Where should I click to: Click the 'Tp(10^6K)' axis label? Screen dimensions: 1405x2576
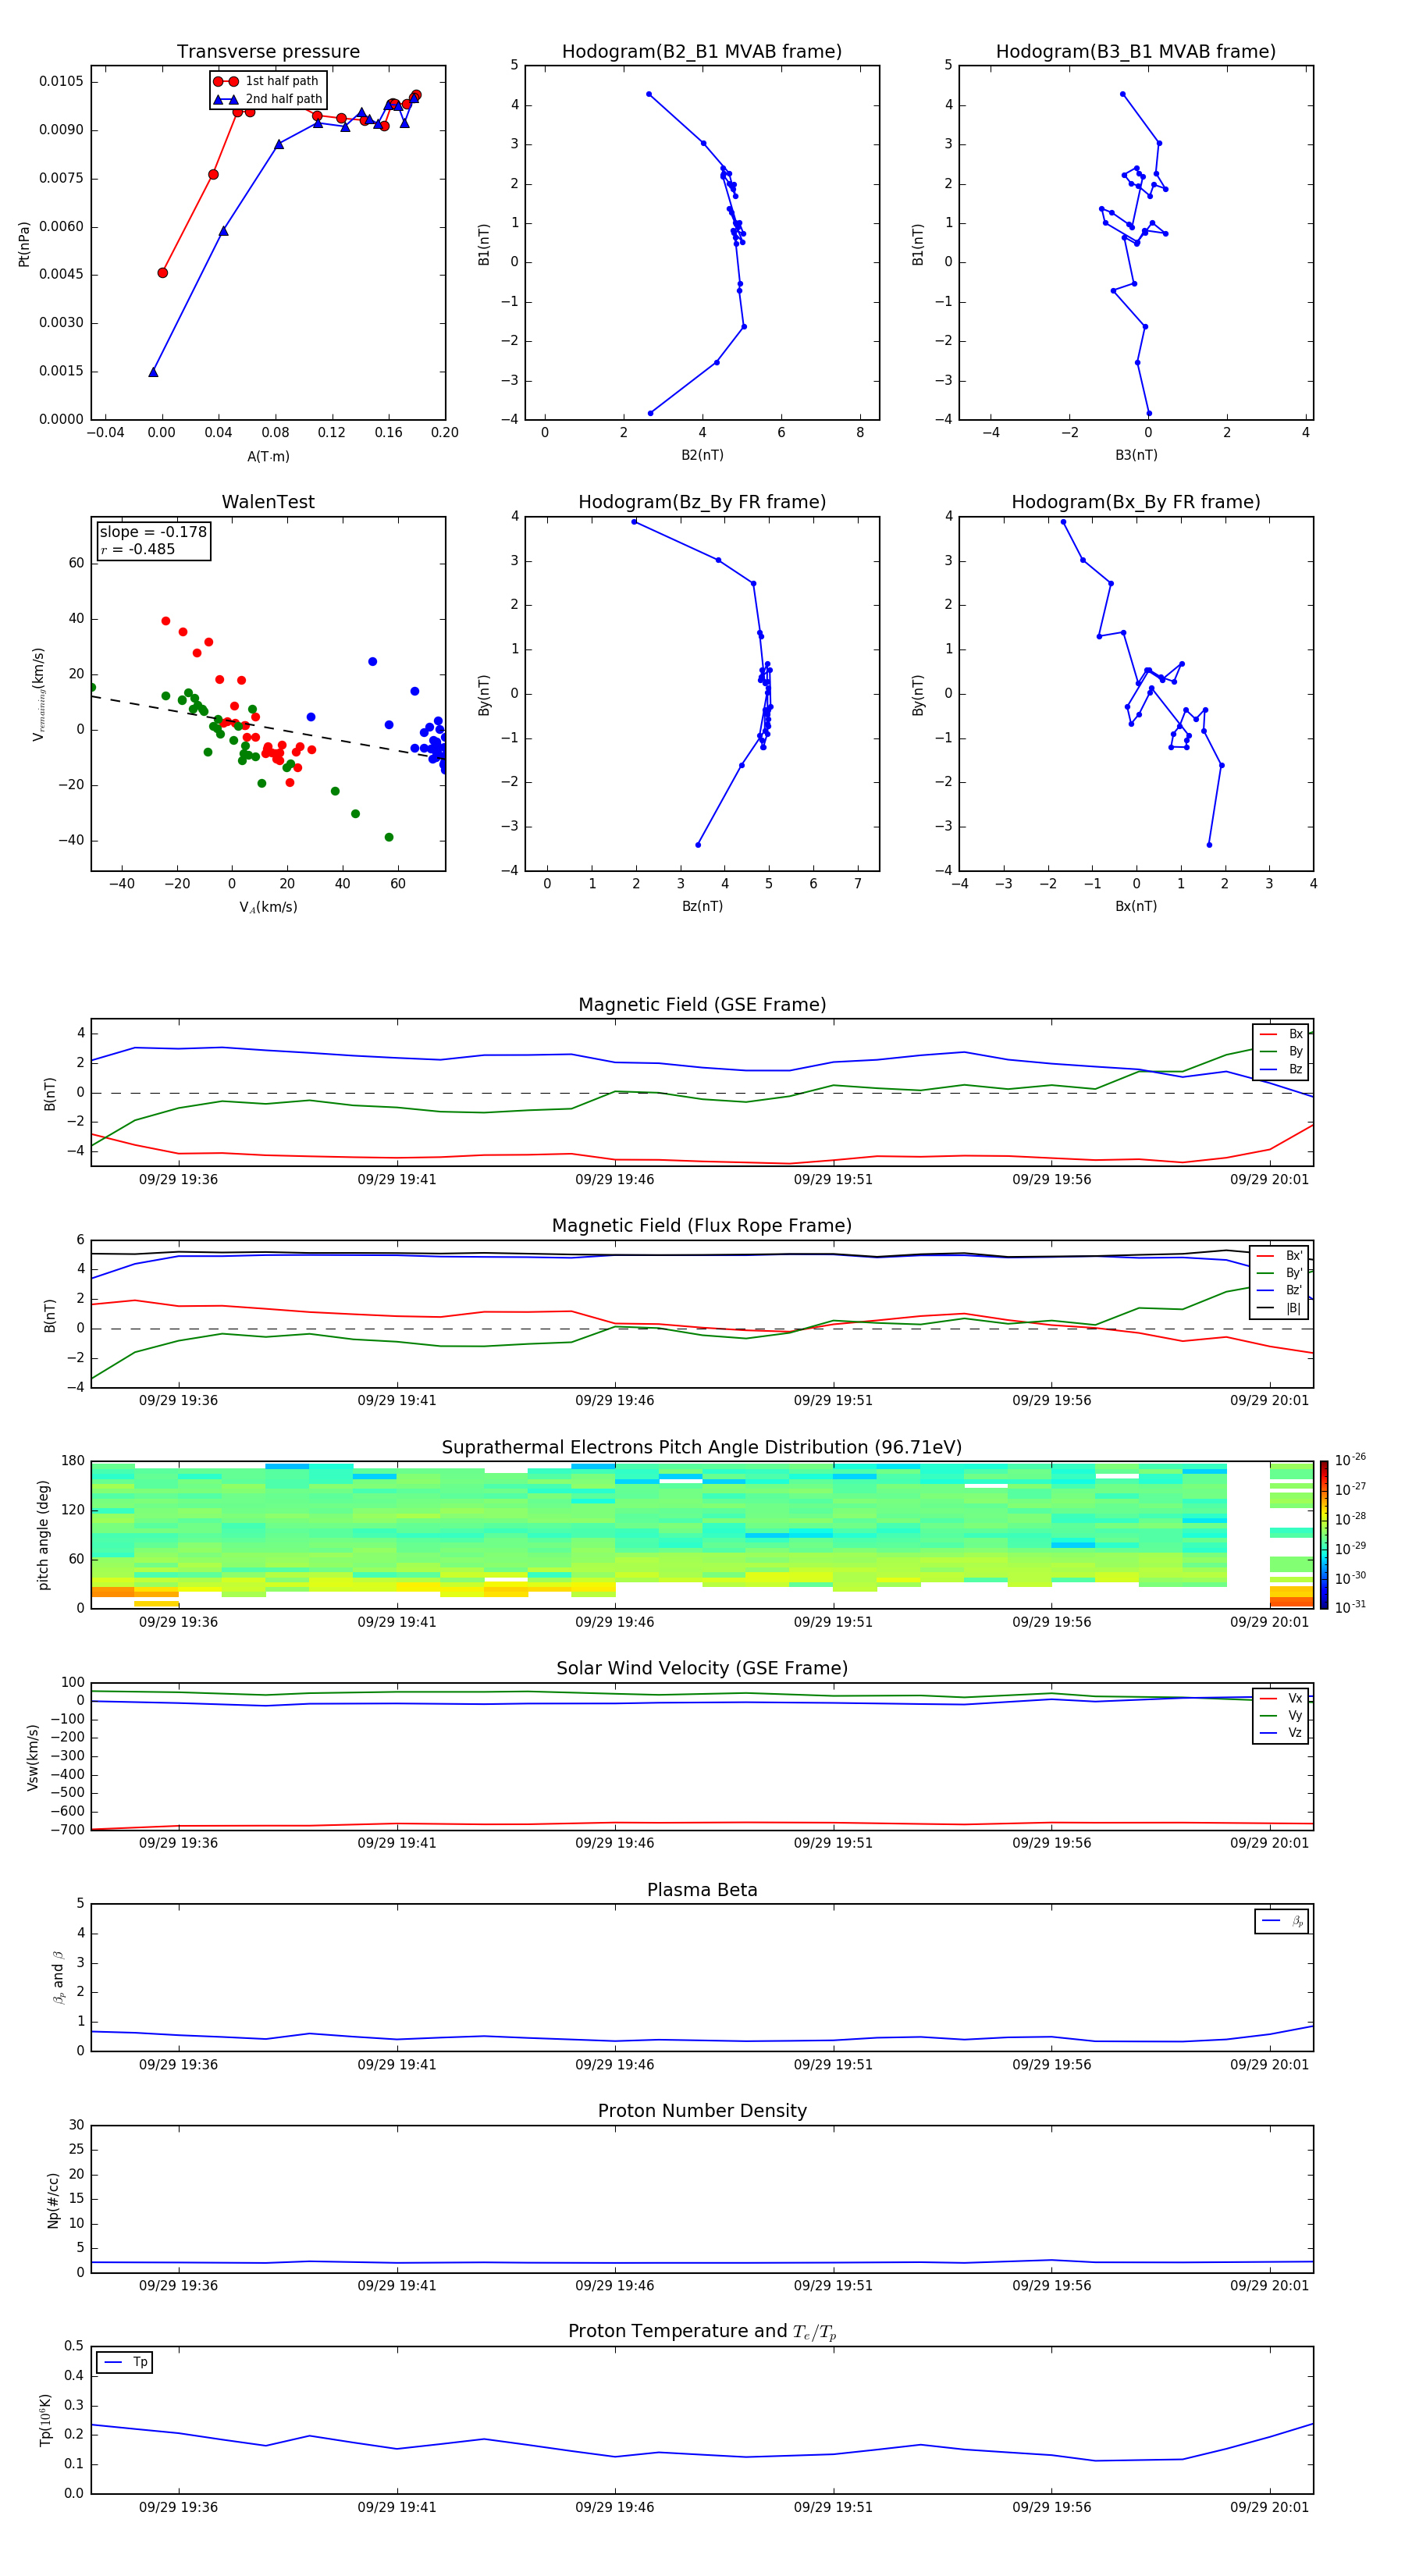point(45,2420)
